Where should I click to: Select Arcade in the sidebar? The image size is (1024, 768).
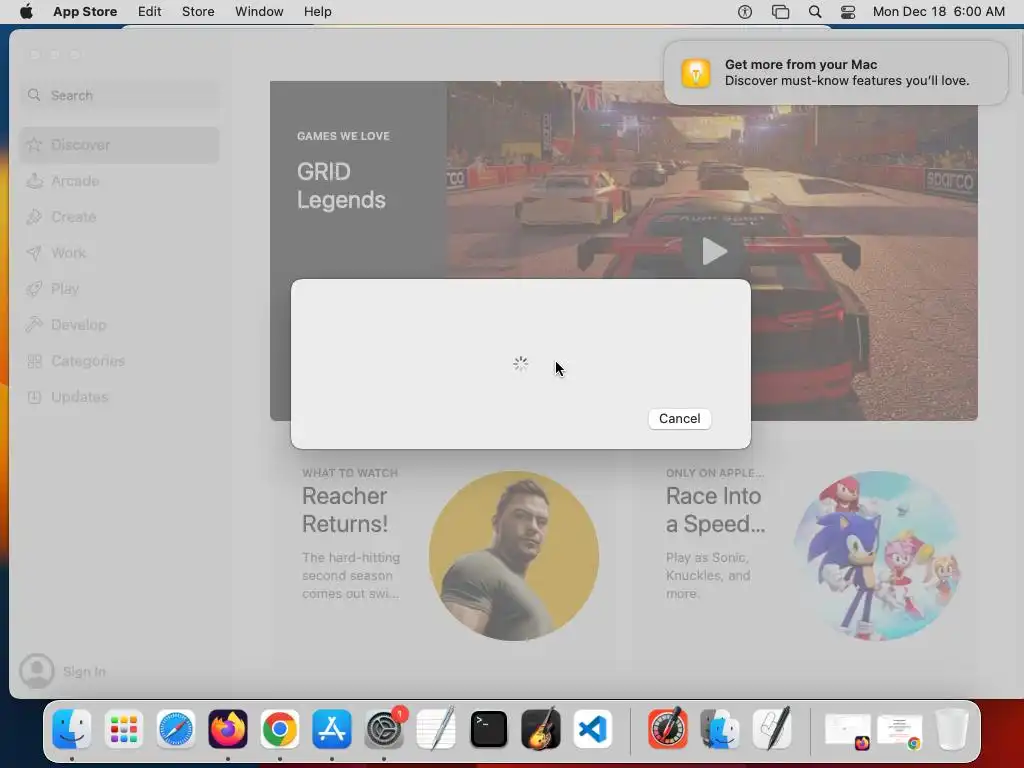coord(120,181)
